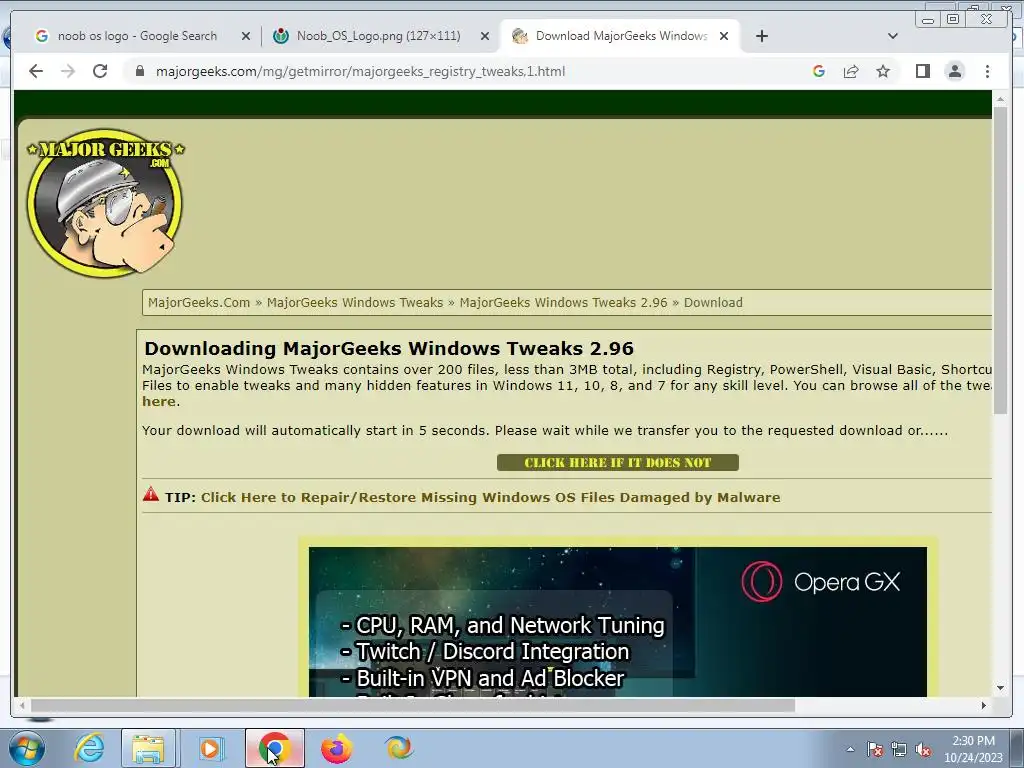
Task: Switch to noob os logo Google Search tab
Action: tap(137, 36)
